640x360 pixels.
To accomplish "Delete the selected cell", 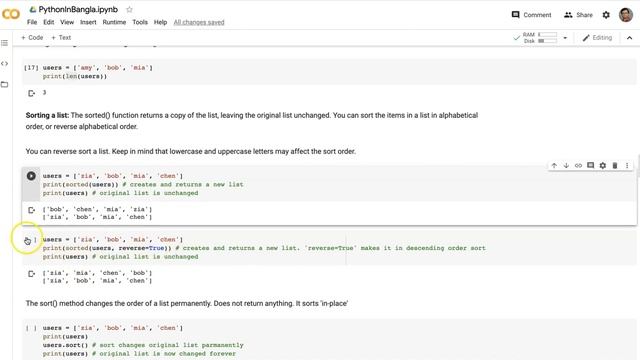I will 615,165.
